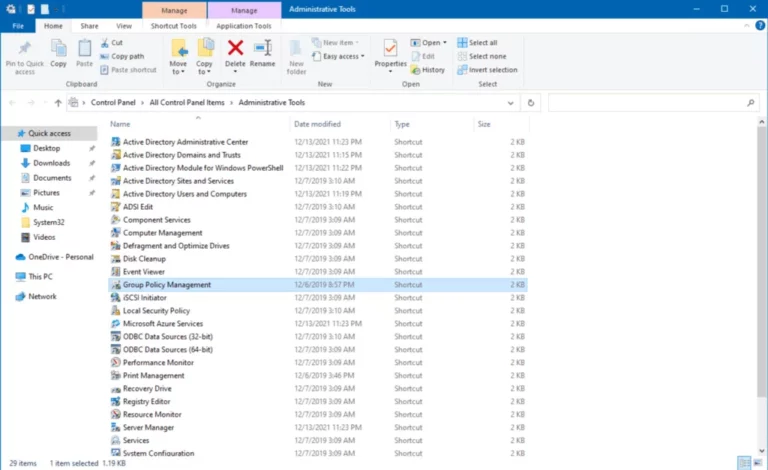This screenshot has height=470, width=768.
Task: Click the Cut scissors command
Action: (x=112, y=43)
